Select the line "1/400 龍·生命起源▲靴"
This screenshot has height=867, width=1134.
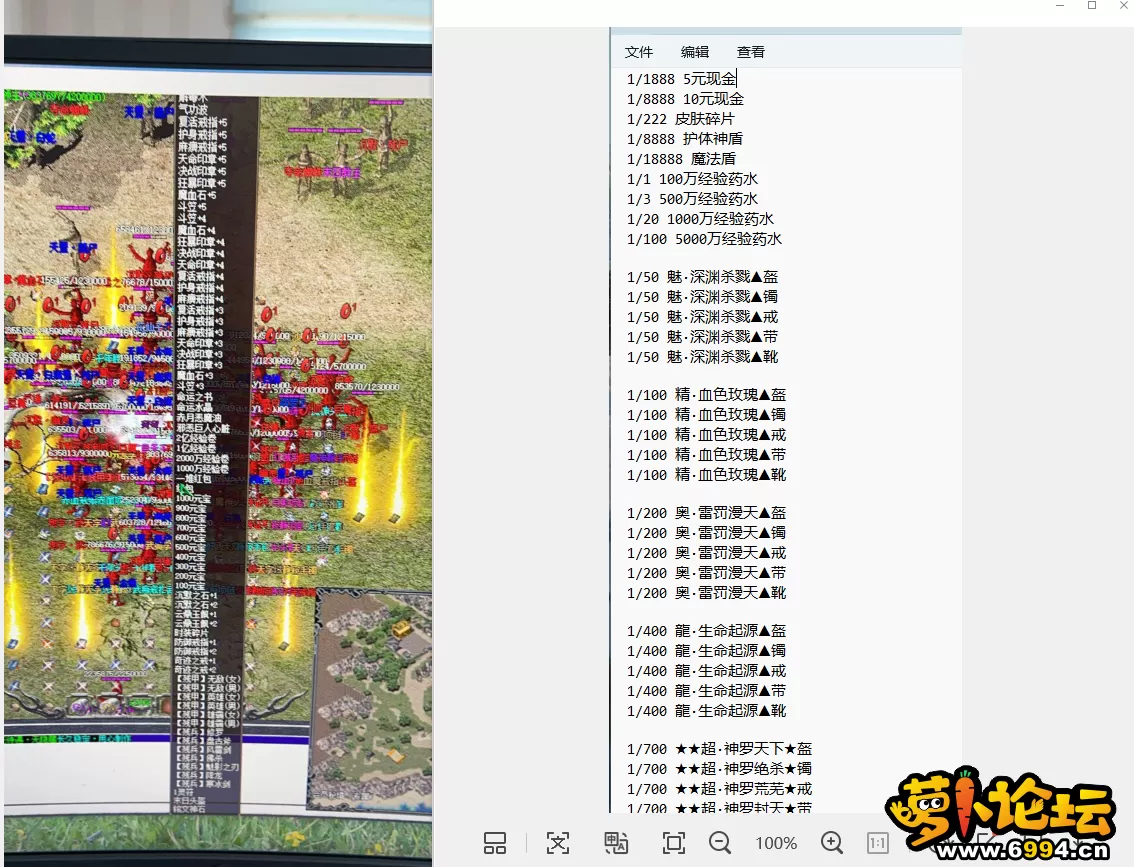[707, 712]
